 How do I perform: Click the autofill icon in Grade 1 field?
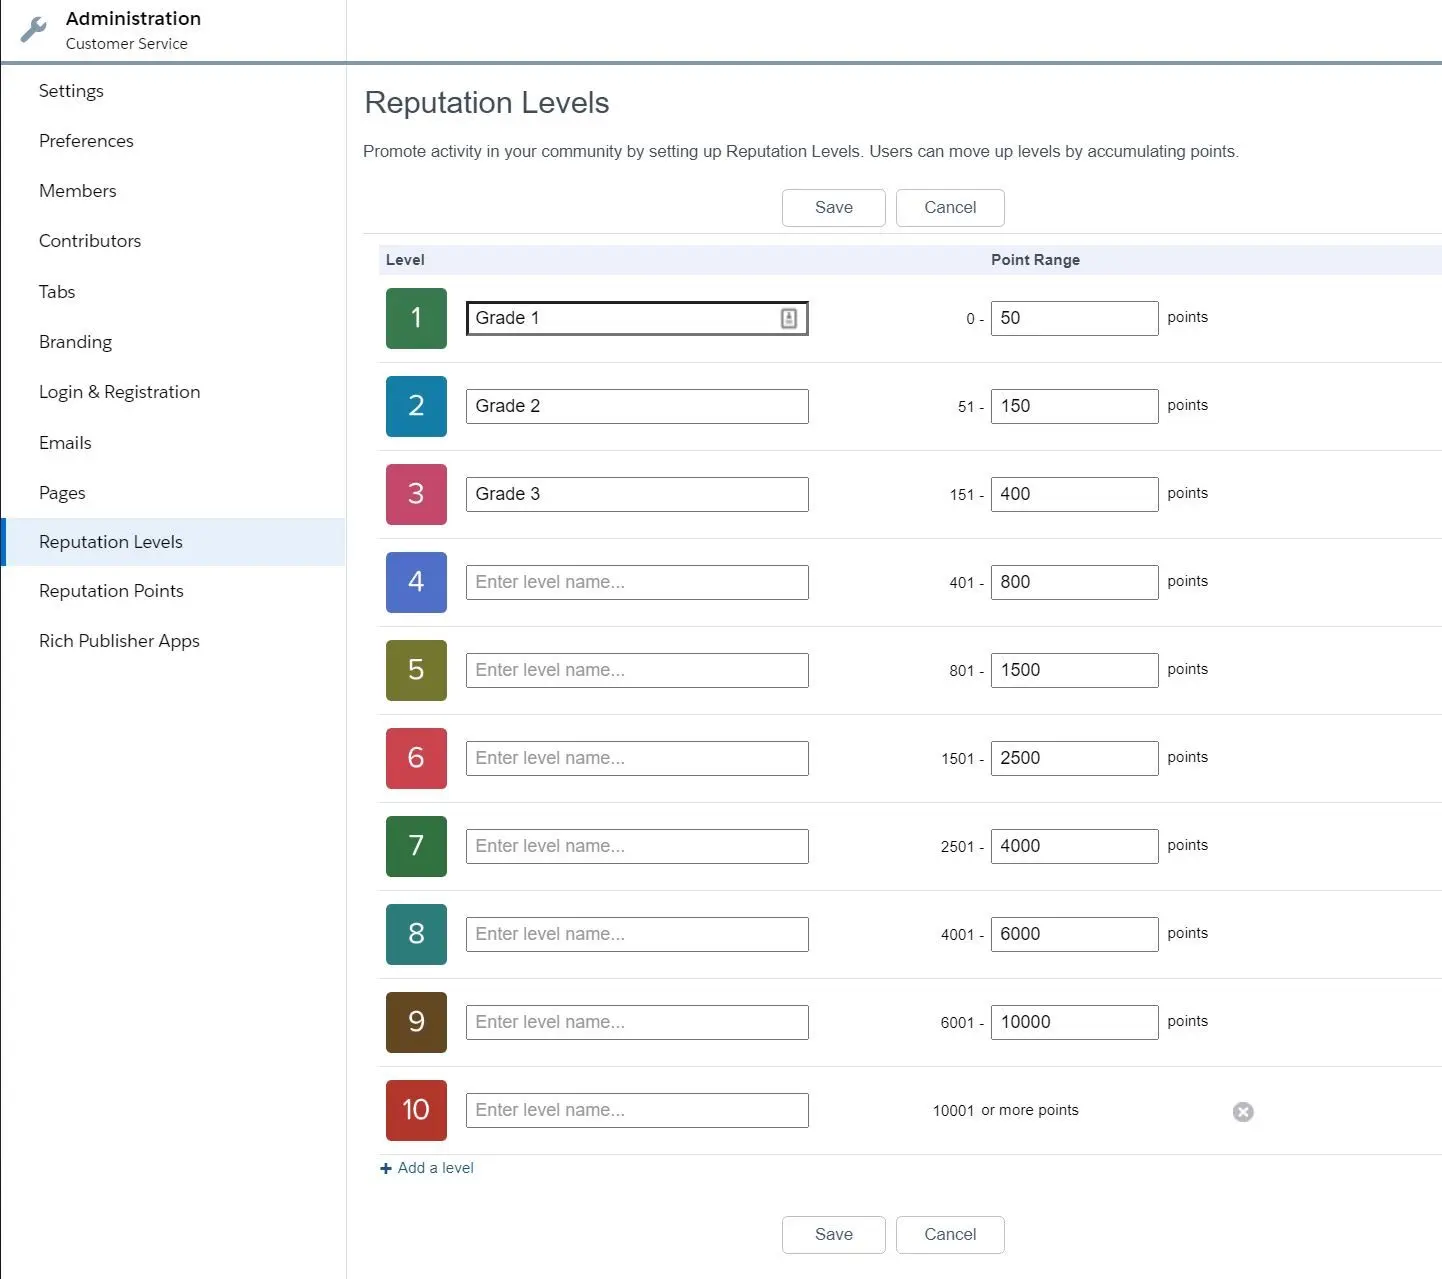click(x=789, y=318)
